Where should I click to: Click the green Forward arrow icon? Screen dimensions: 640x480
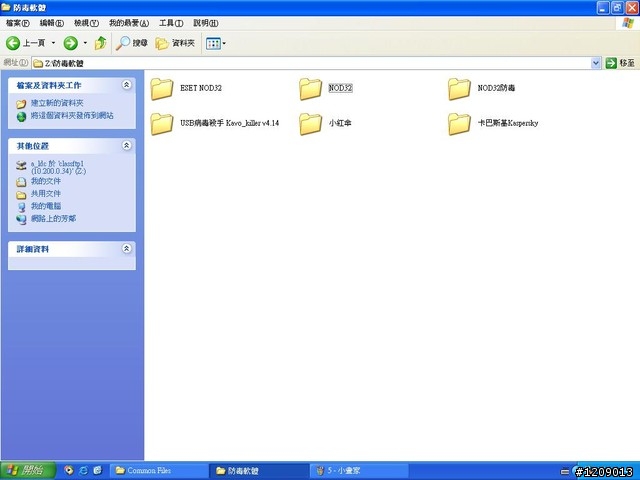[71, 43]
